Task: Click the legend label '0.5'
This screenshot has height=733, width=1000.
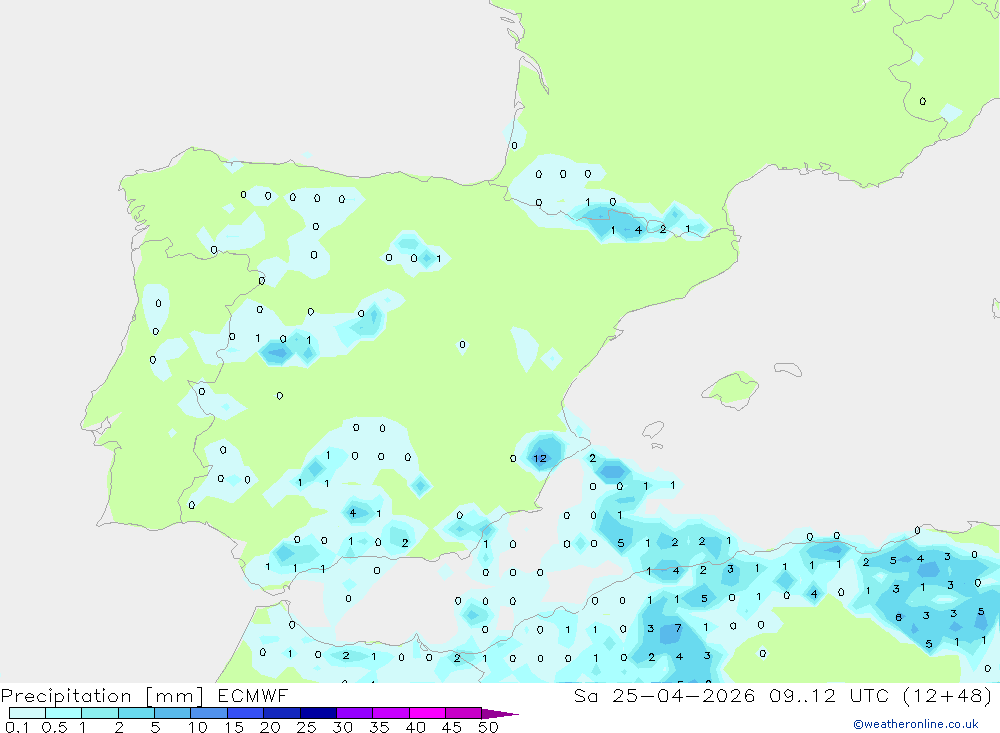Action: (54, 727)
